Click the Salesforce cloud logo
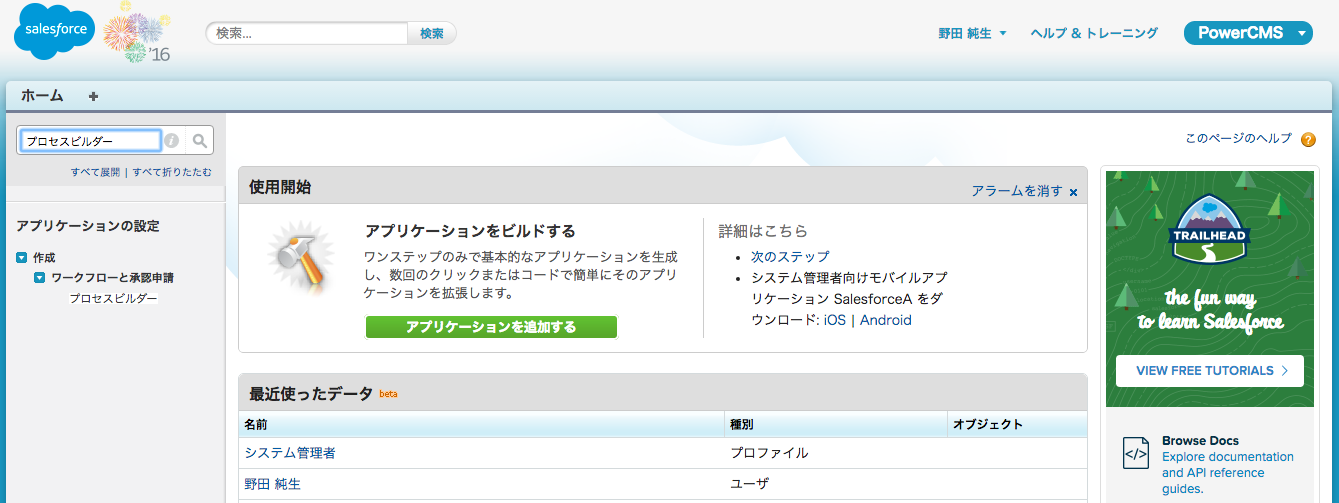Viewport: 1339px width, 503px height. 54,31
